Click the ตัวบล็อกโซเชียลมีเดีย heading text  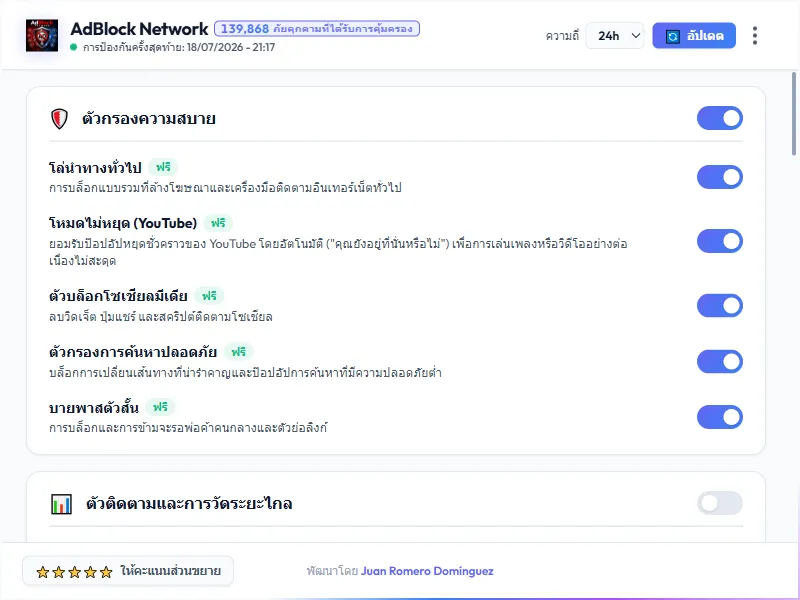coord(118,296)
